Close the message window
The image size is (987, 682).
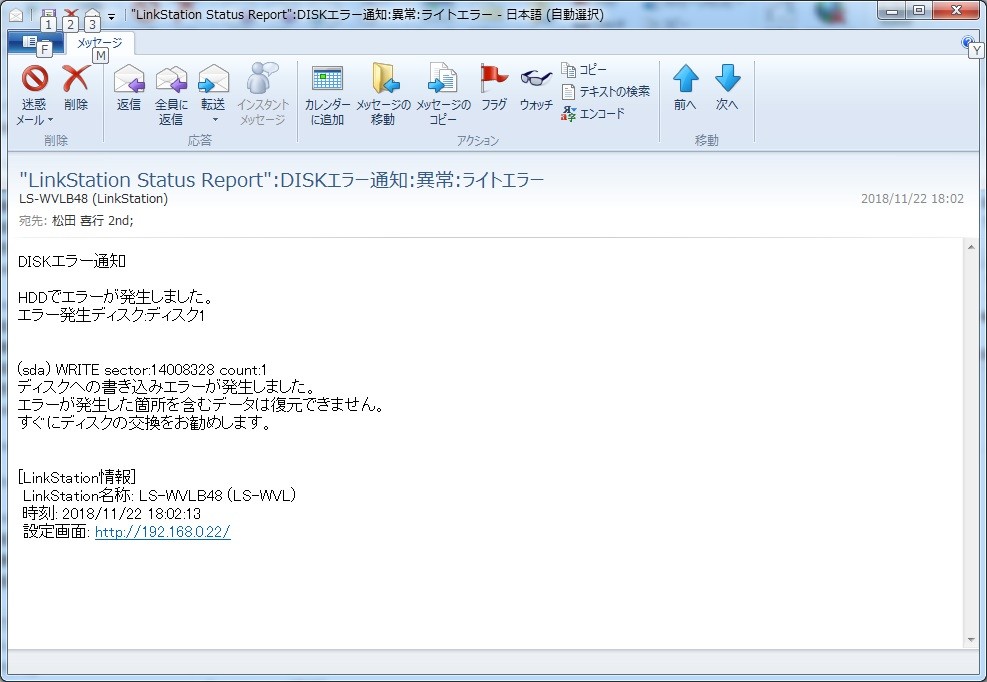pyautogui.click(x=956, y=10)
